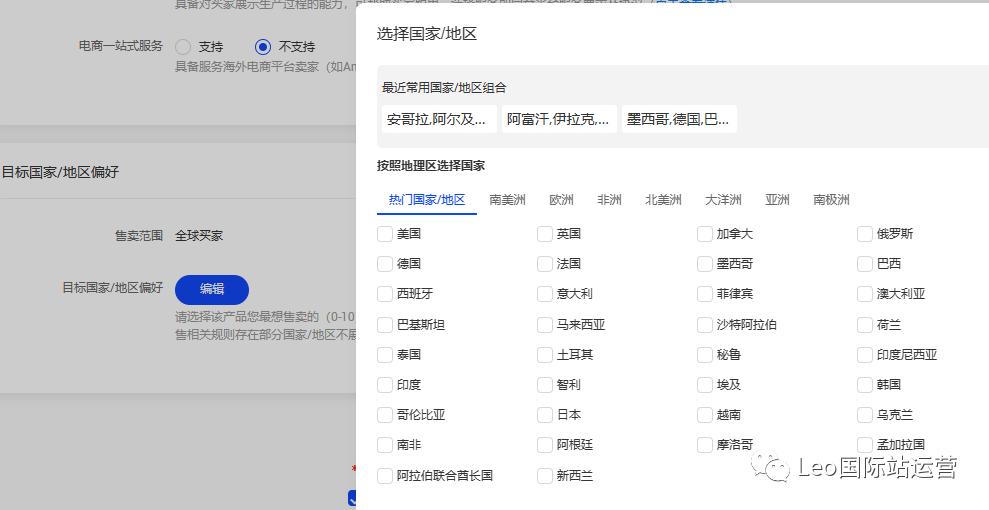
Task: Tick the 泰国 checkbox
Action: tap(385, 354)
